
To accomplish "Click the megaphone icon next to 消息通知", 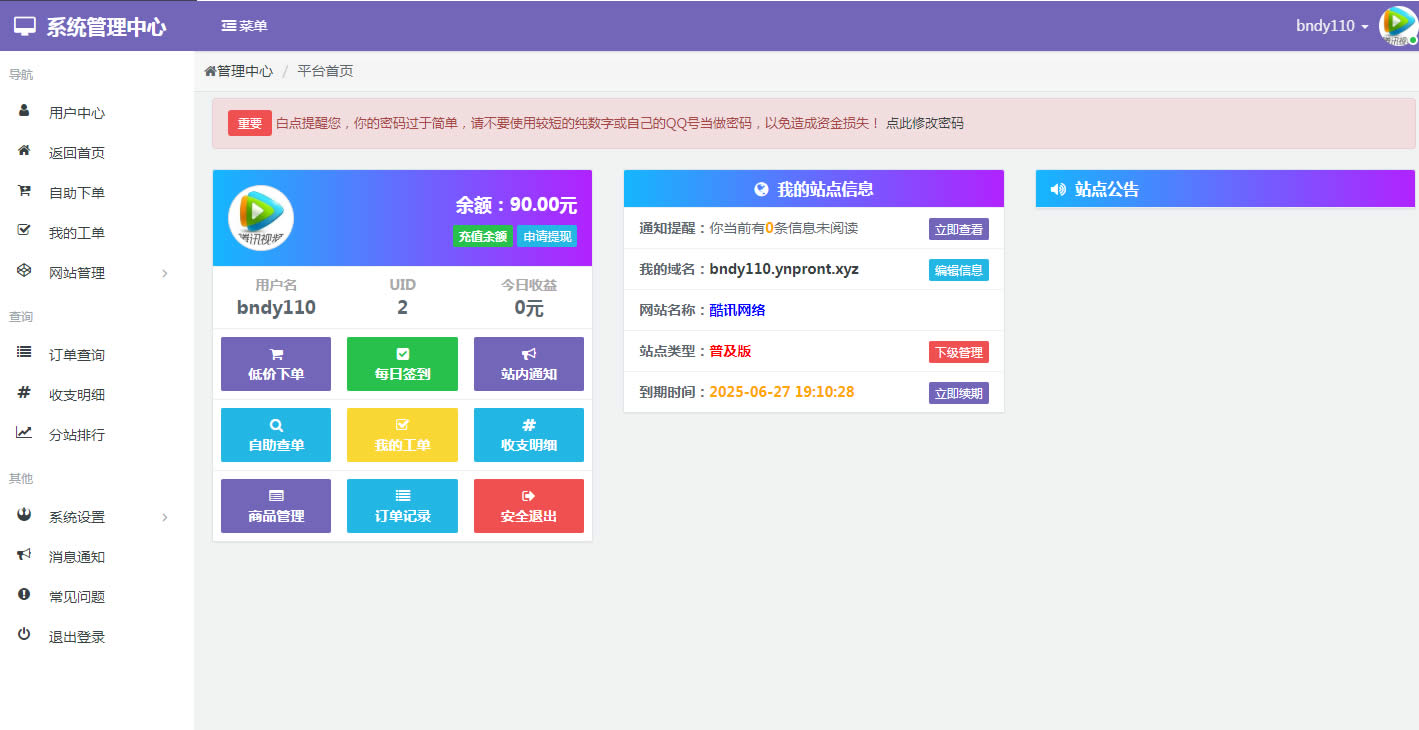I will pos(24,555).
